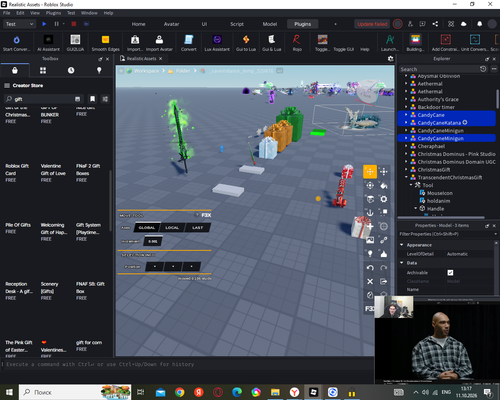Open the File menu
The width and height of the screenshot is (500, 400).
pos(6,13)
